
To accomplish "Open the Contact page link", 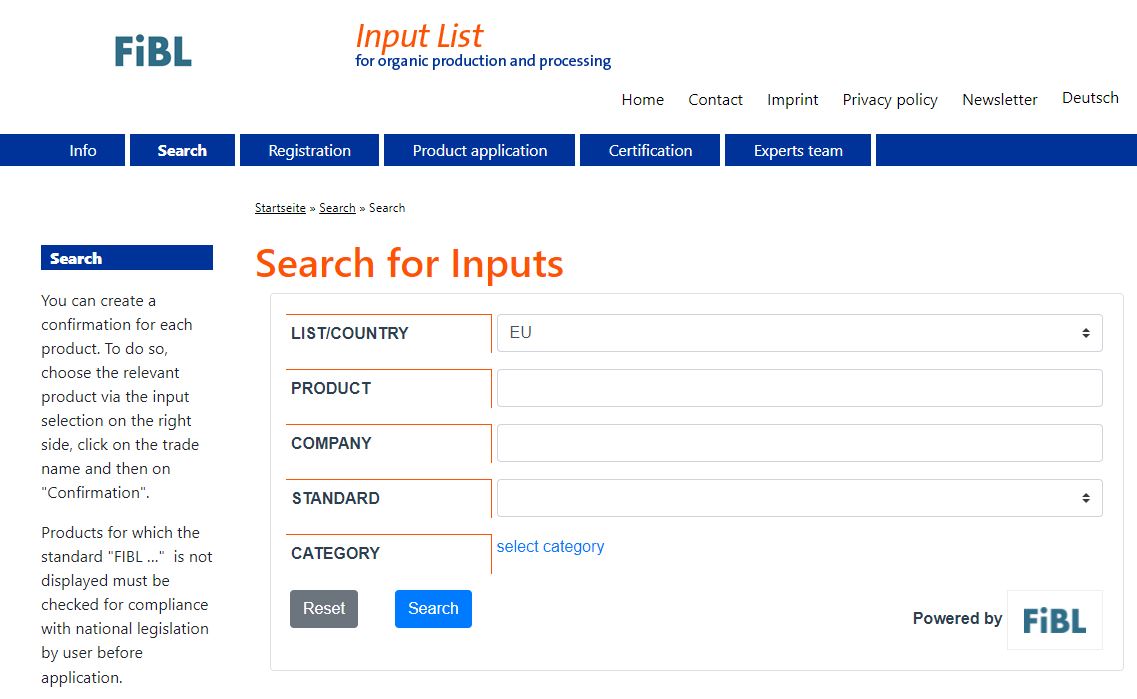I will (x=715, y=99).
